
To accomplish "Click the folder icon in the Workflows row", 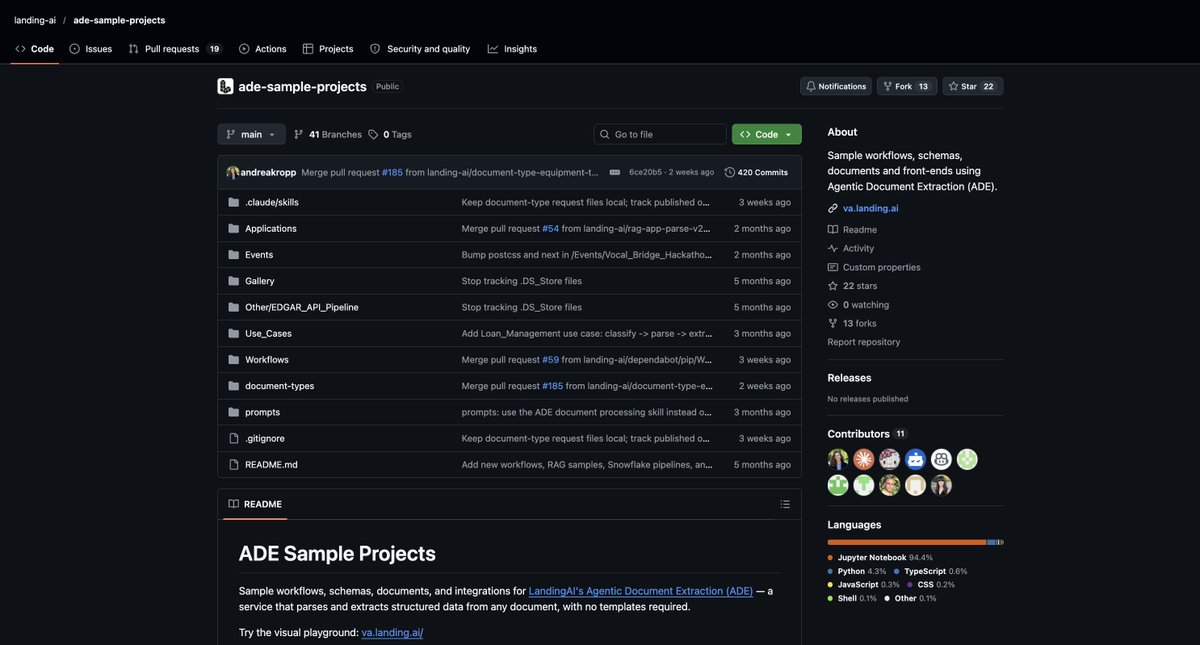I will 234,359.
